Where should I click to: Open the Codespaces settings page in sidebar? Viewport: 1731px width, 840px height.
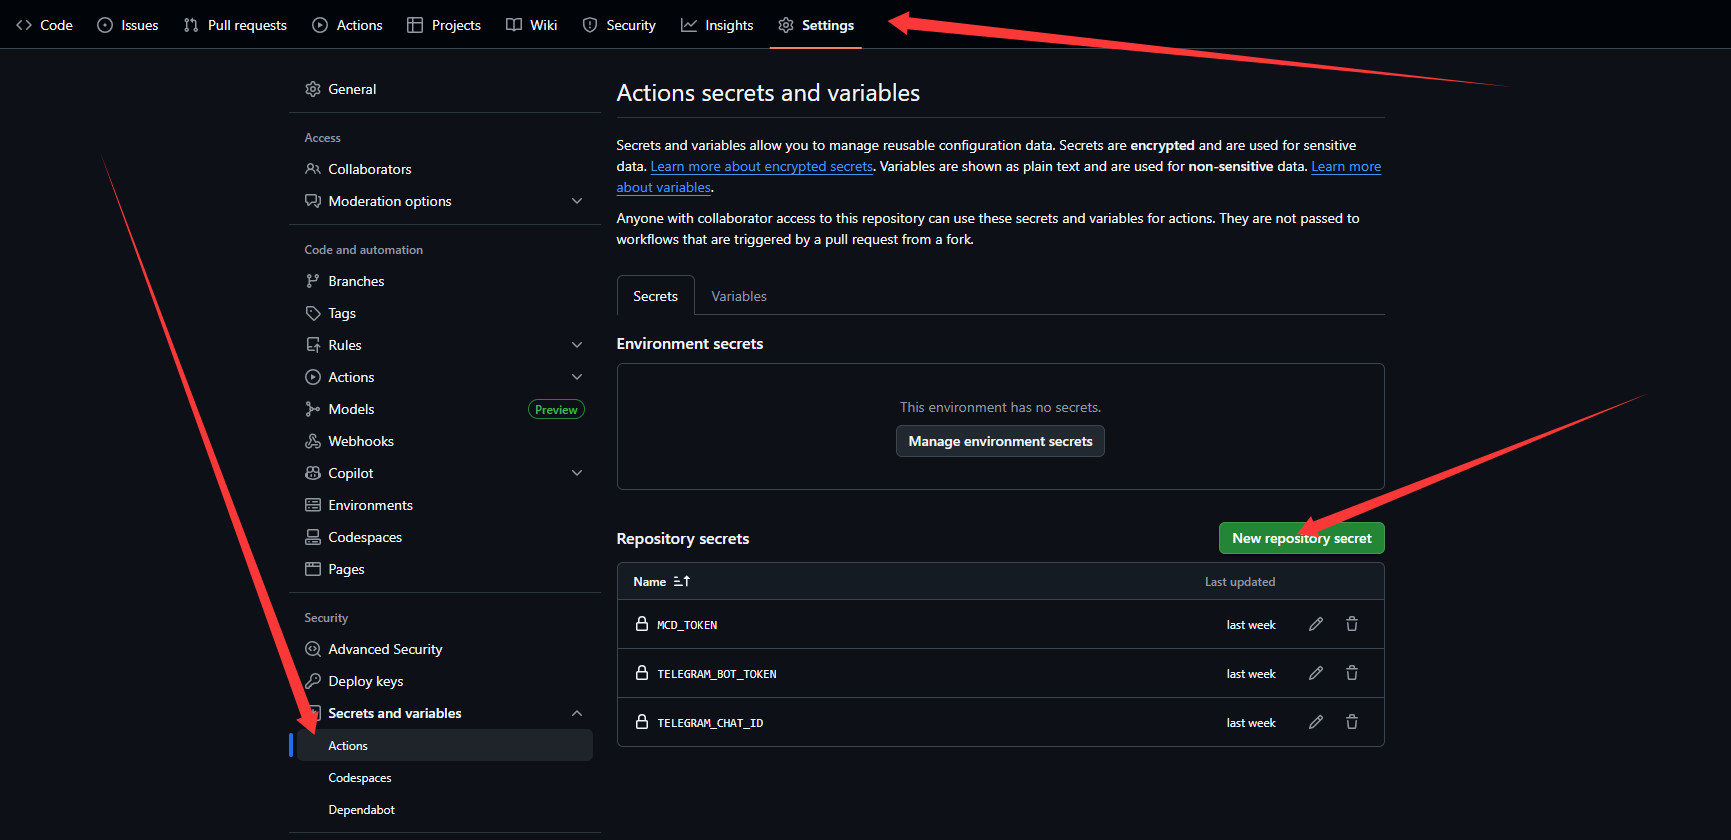point(365,537)
